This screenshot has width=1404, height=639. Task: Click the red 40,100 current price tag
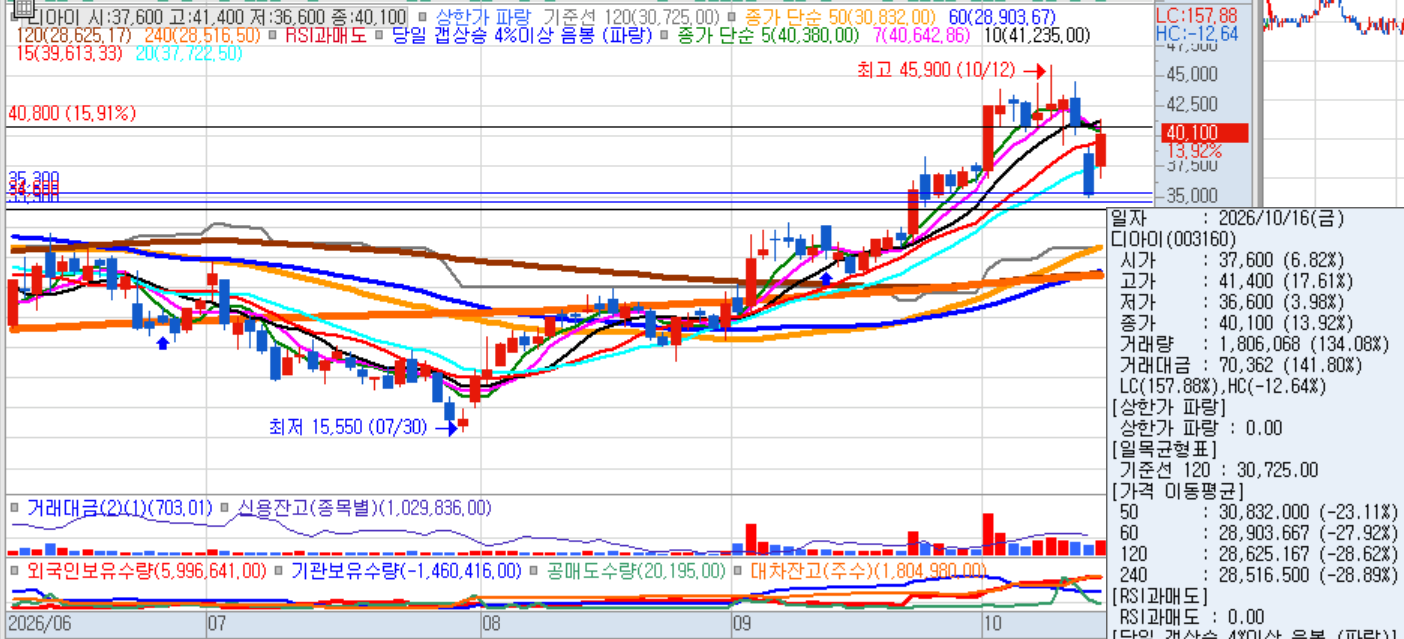click(1204, 132)
